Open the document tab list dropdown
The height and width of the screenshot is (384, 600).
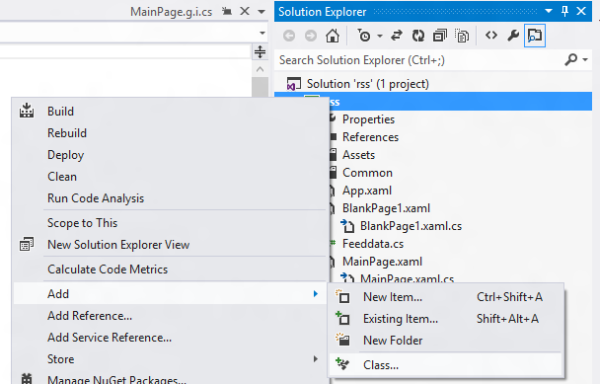tap(261, 12)
